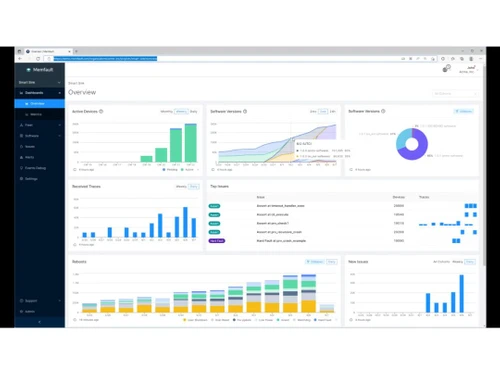Screen dimensions: 500x375
Task: Select last time range on Software Versions line chart
Action: coord(333,111)
